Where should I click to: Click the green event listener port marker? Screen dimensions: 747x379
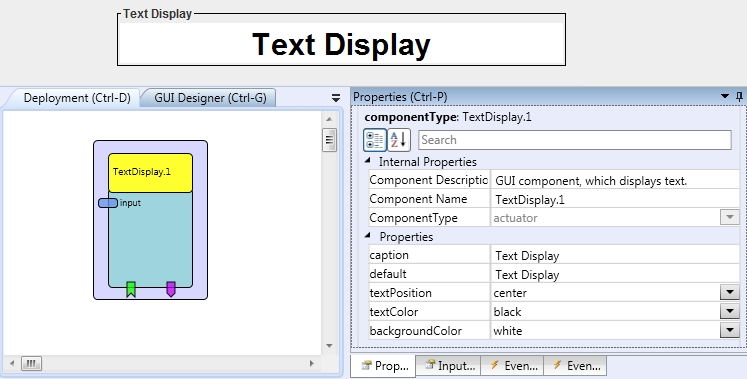131,289
